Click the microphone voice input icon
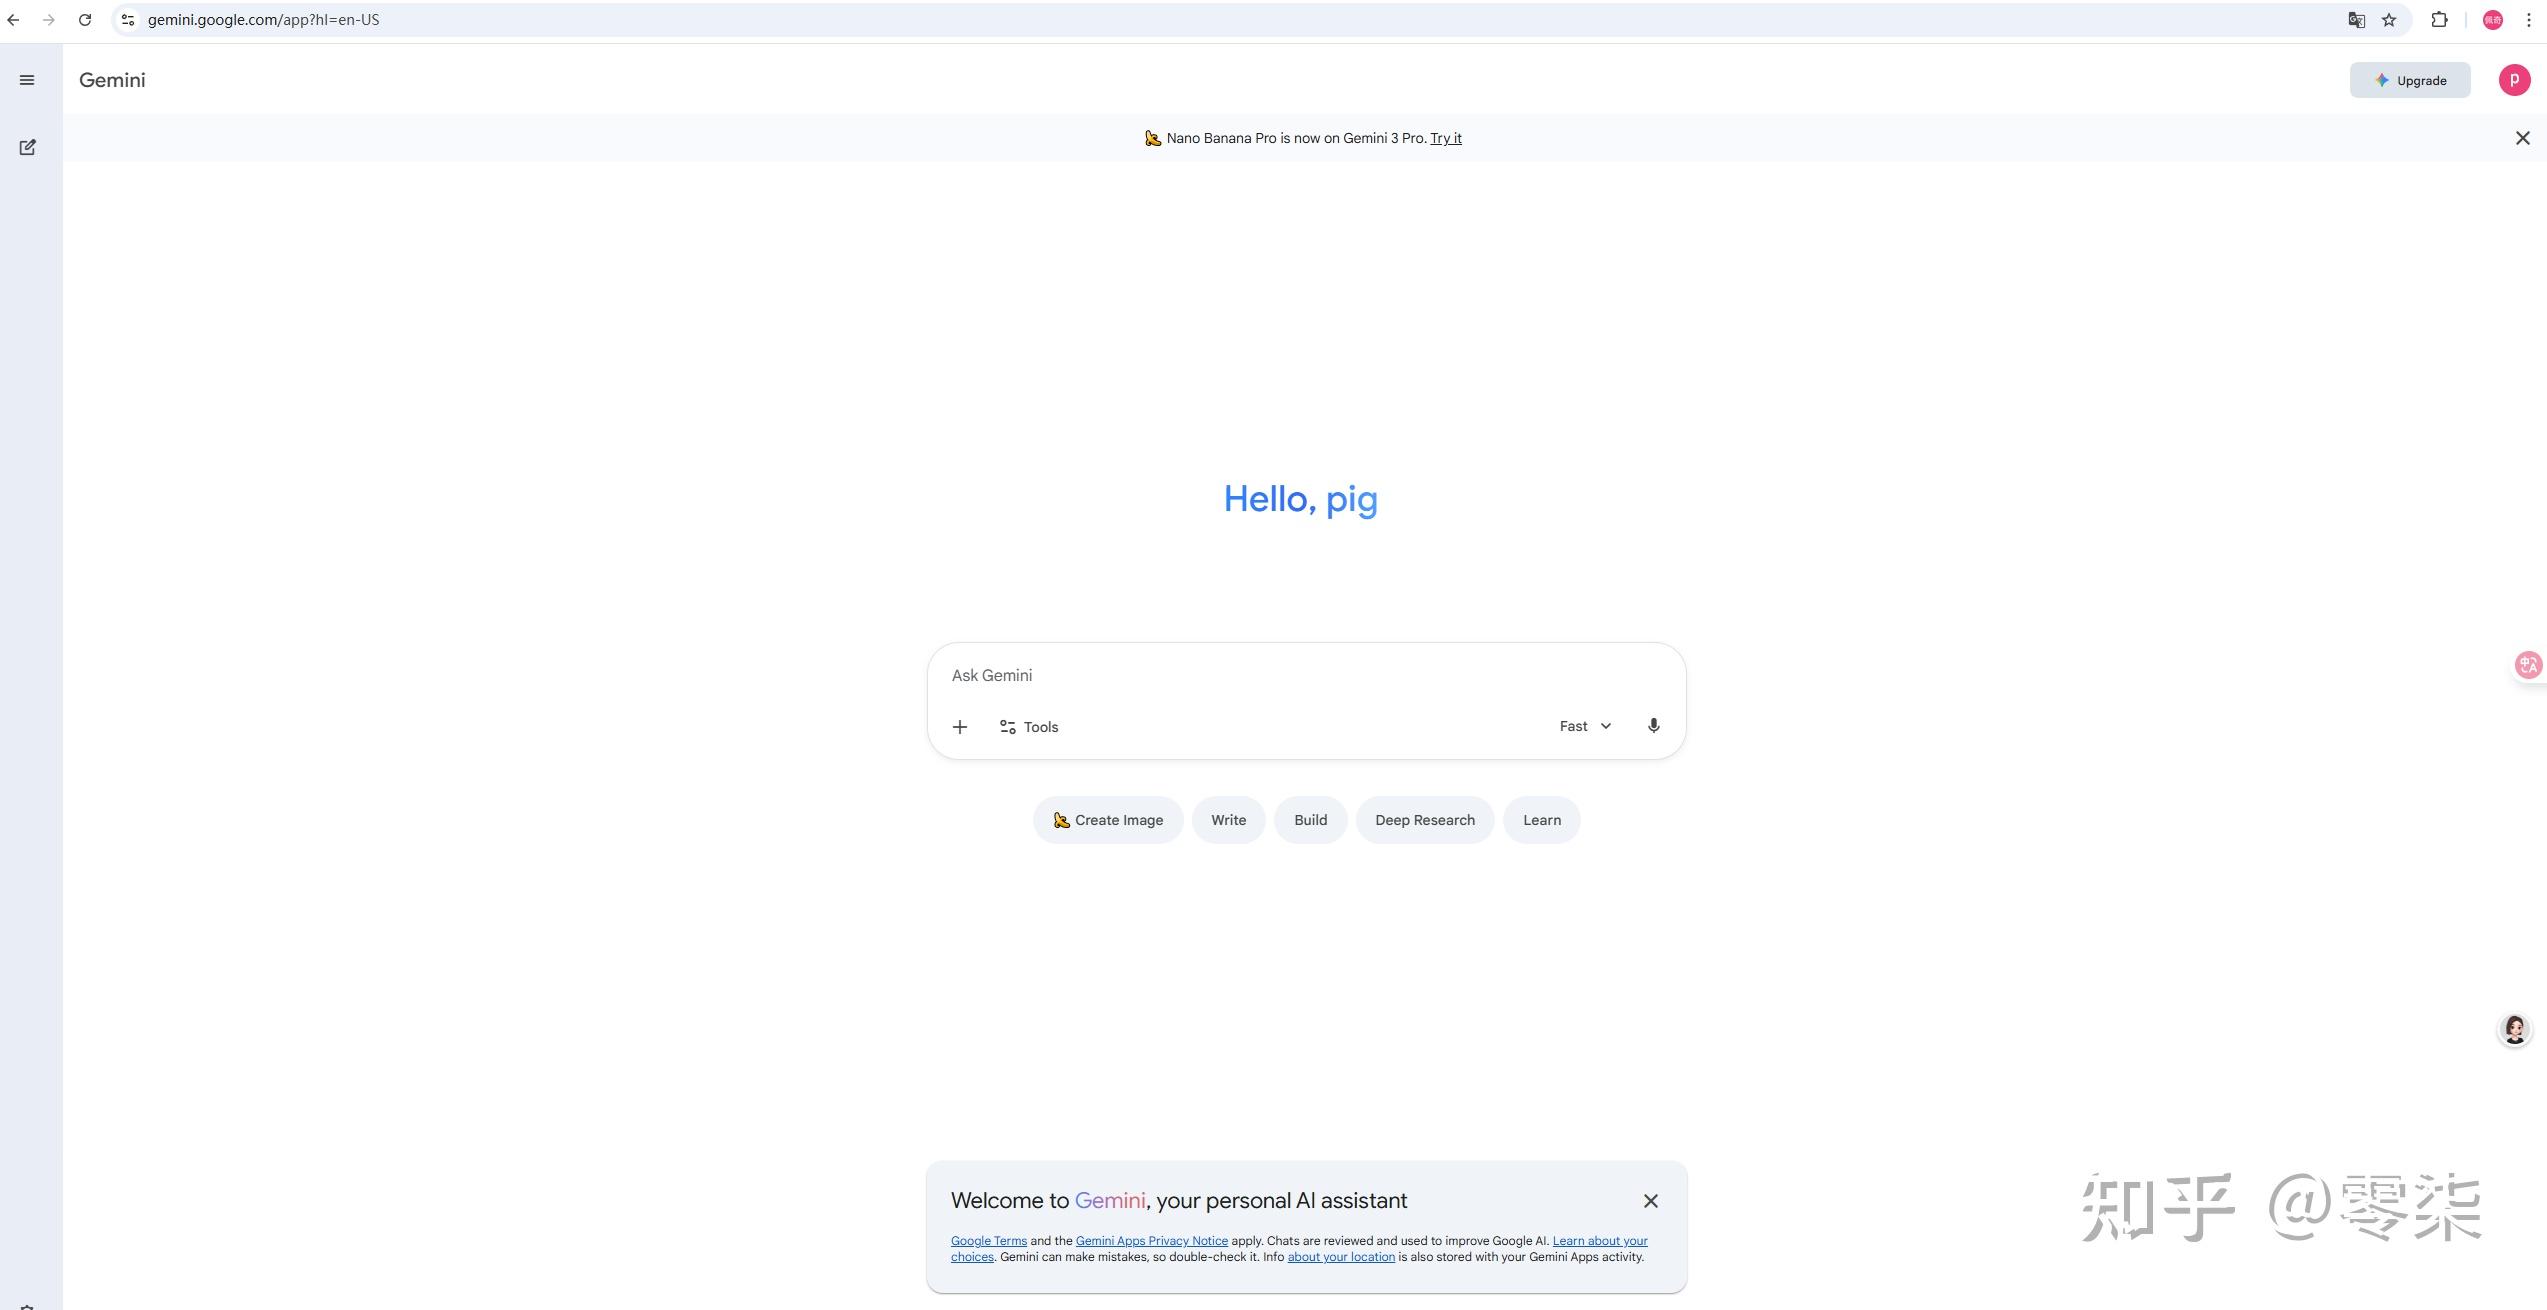Image resolution: width=2547 pixels, height=1310 pixels. (1653, 726)
